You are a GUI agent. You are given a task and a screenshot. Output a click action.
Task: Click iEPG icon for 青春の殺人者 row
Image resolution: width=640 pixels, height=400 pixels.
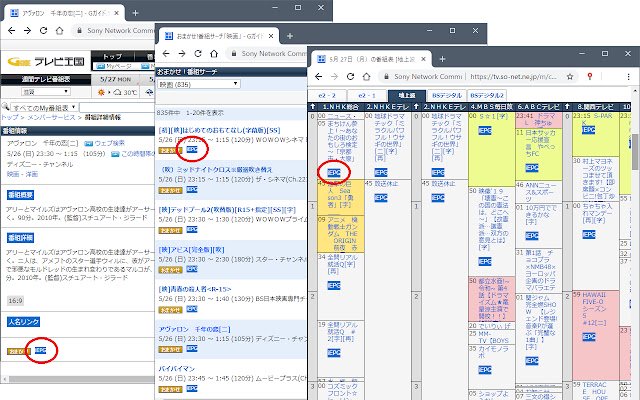pyautogui.click(x=192, y=309)
